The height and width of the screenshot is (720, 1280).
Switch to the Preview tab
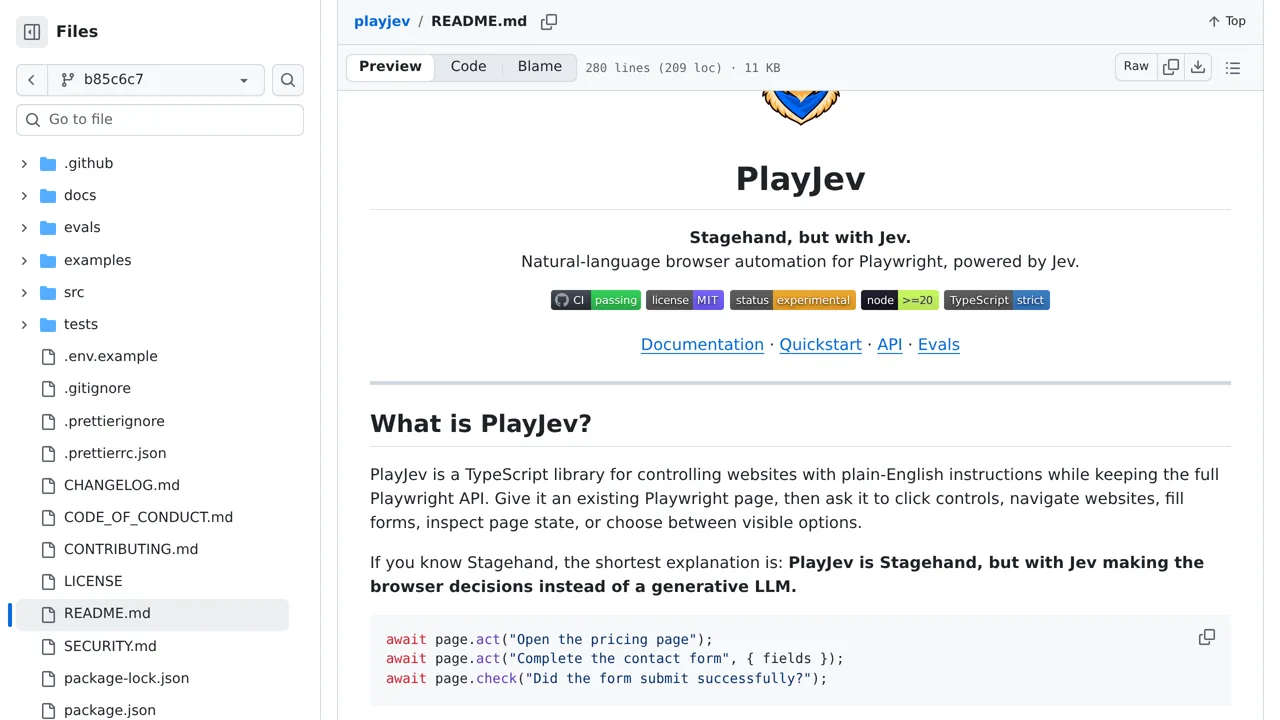click(x=390, y=67)
